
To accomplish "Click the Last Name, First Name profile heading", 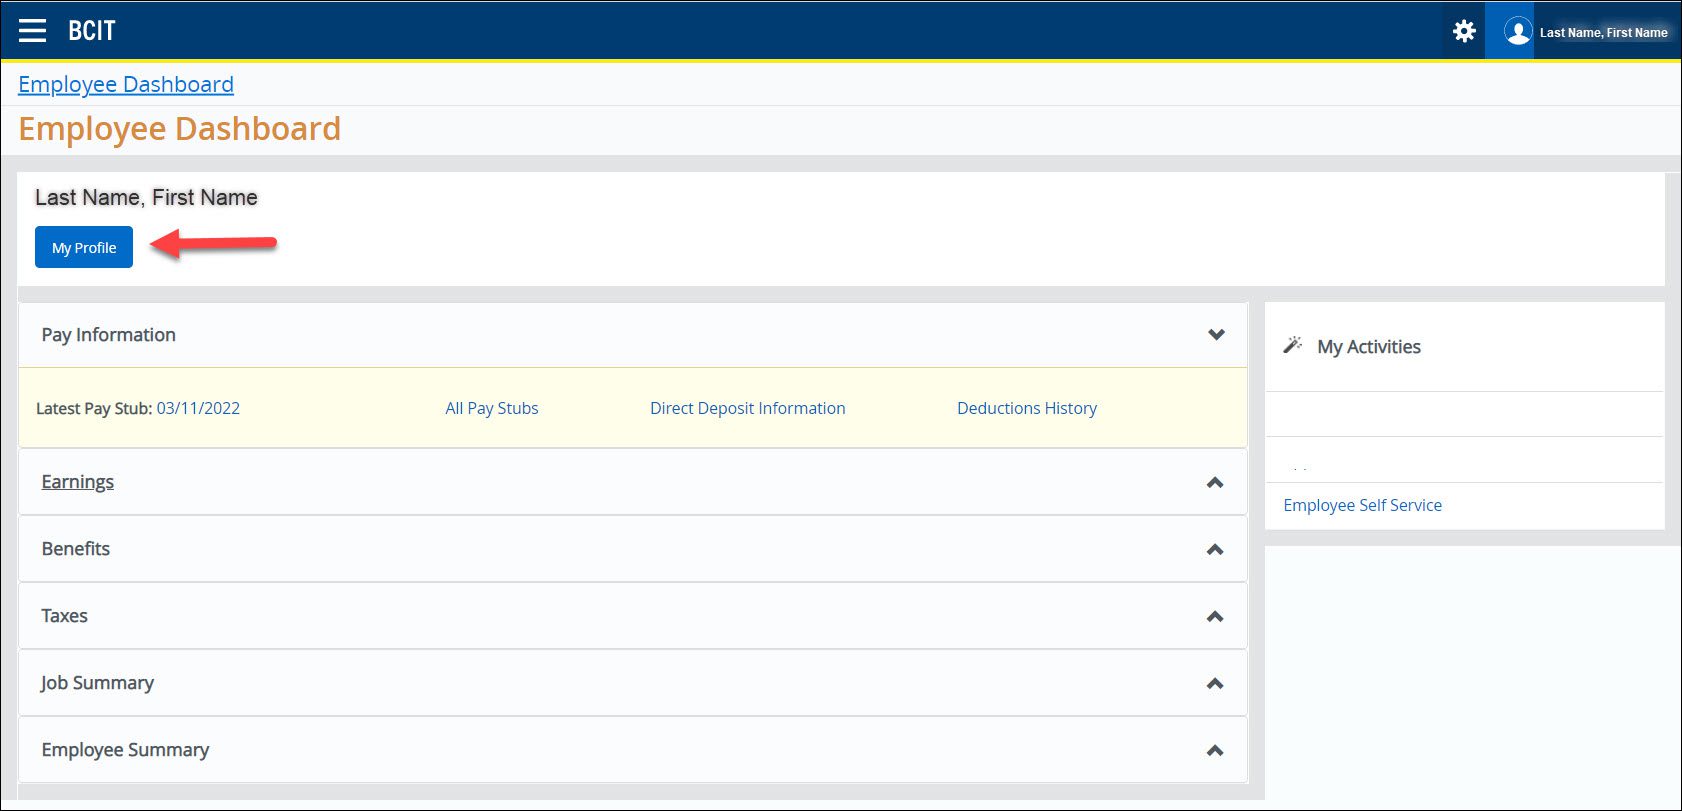I will (146, 198).
